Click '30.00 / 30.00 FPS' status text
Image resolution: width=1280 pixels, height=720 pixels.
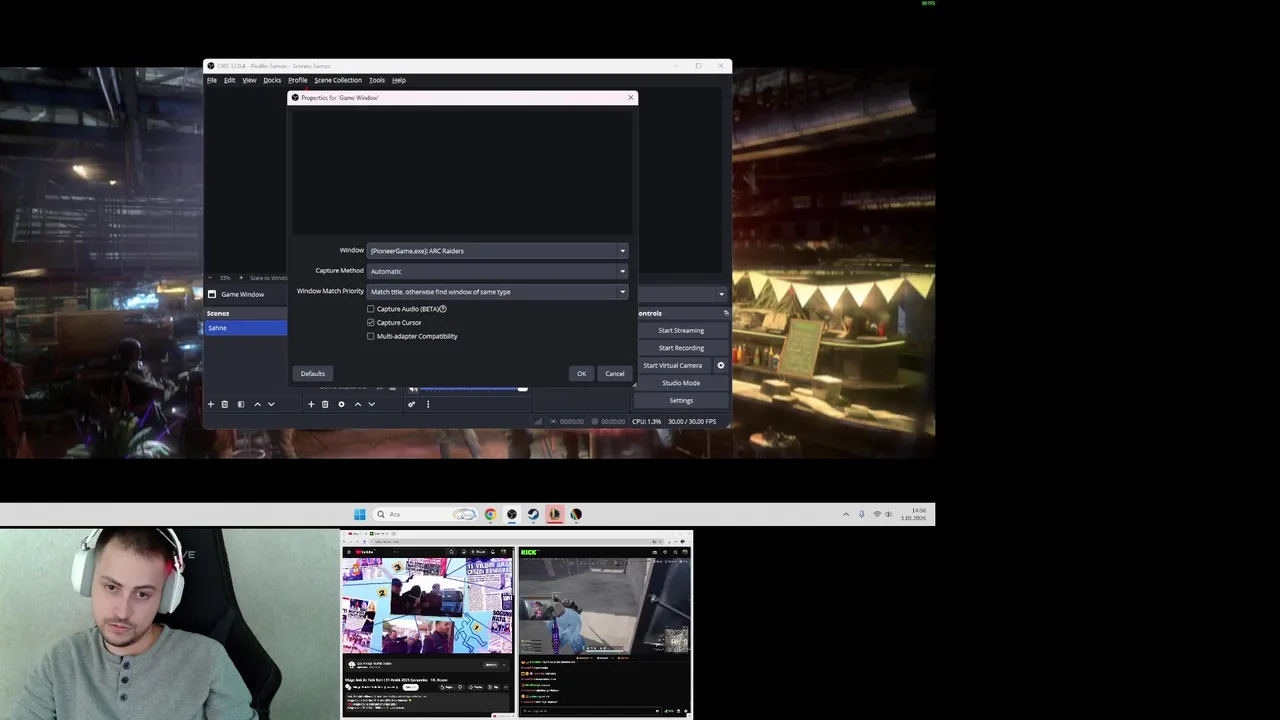pos(692,422)
